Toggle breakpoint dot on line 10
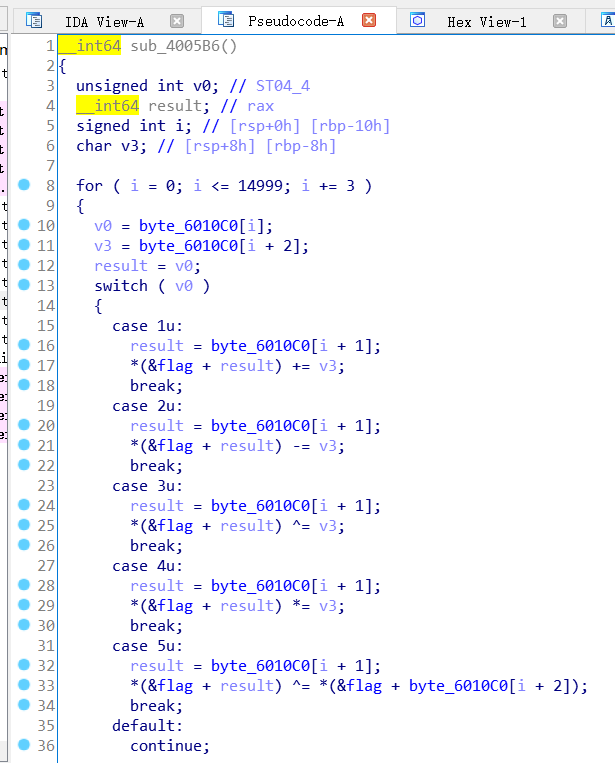 (x=24, y=224)
